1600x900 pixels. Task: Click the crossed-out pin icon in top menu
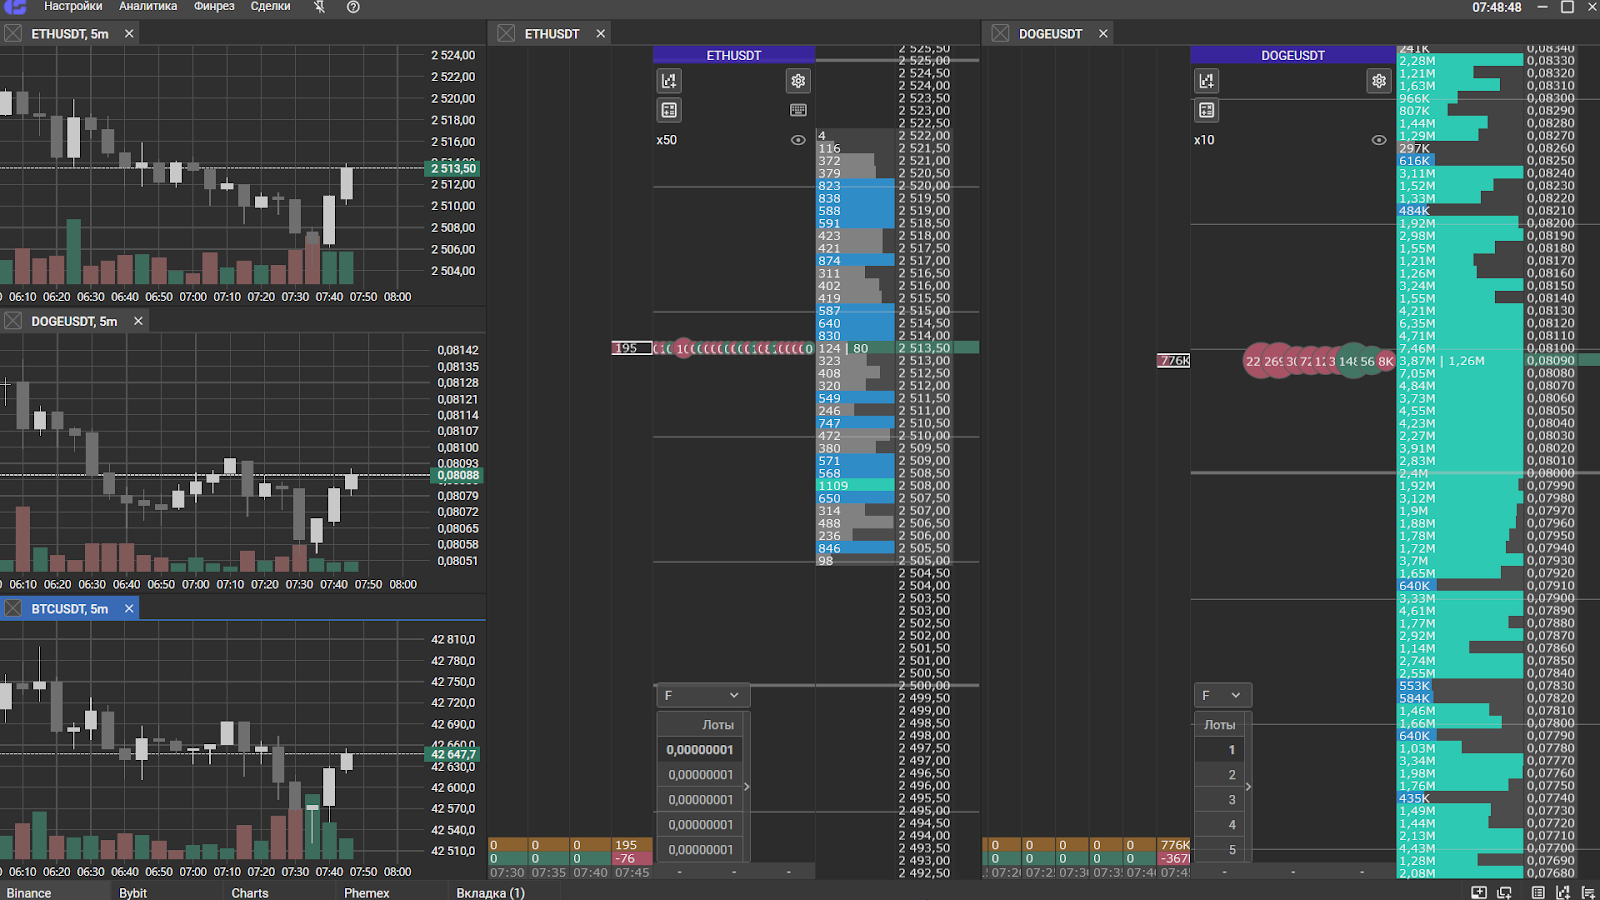tap(319, 7)
